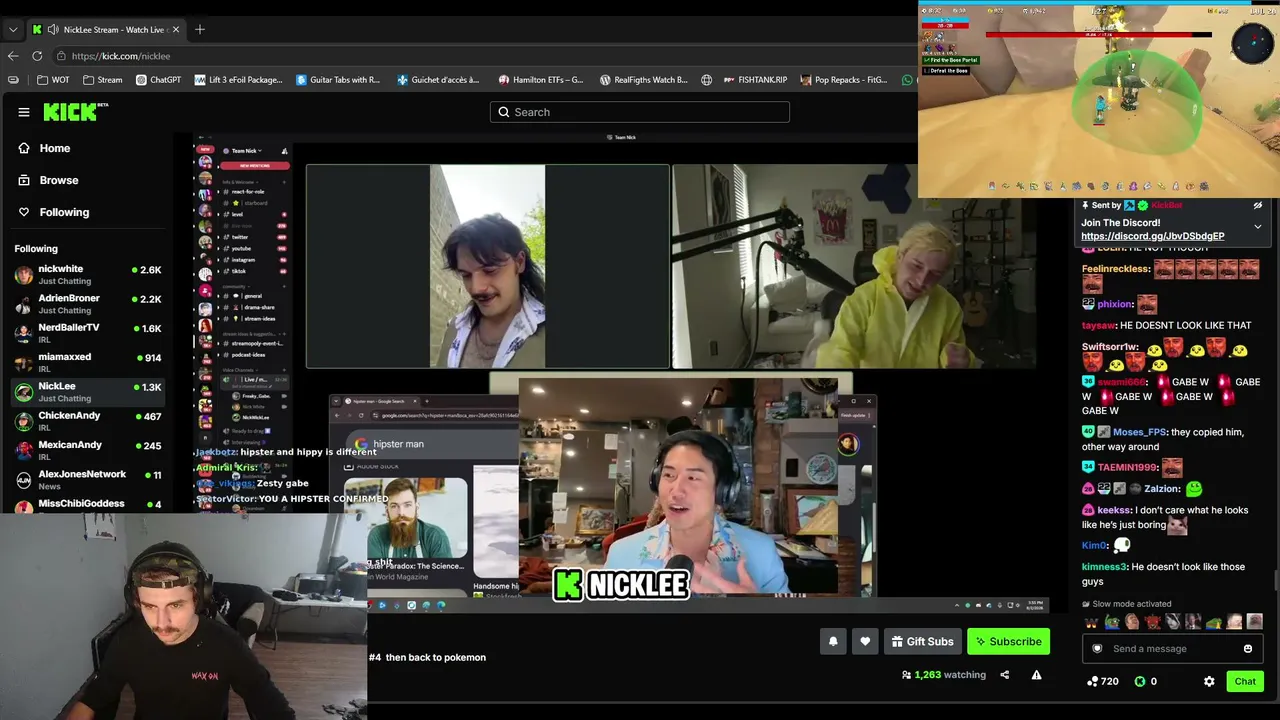Open the ChatGPT bookmark
Image resolution: width=1280 pixels, height=720 pixels.
158,80
